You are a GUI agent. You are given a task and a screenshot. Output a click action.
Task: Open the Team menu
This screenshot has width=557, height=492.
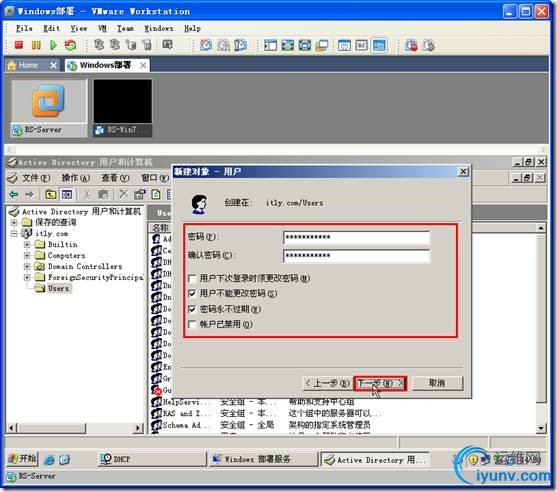pyautogui.click(x=125, y=28)
